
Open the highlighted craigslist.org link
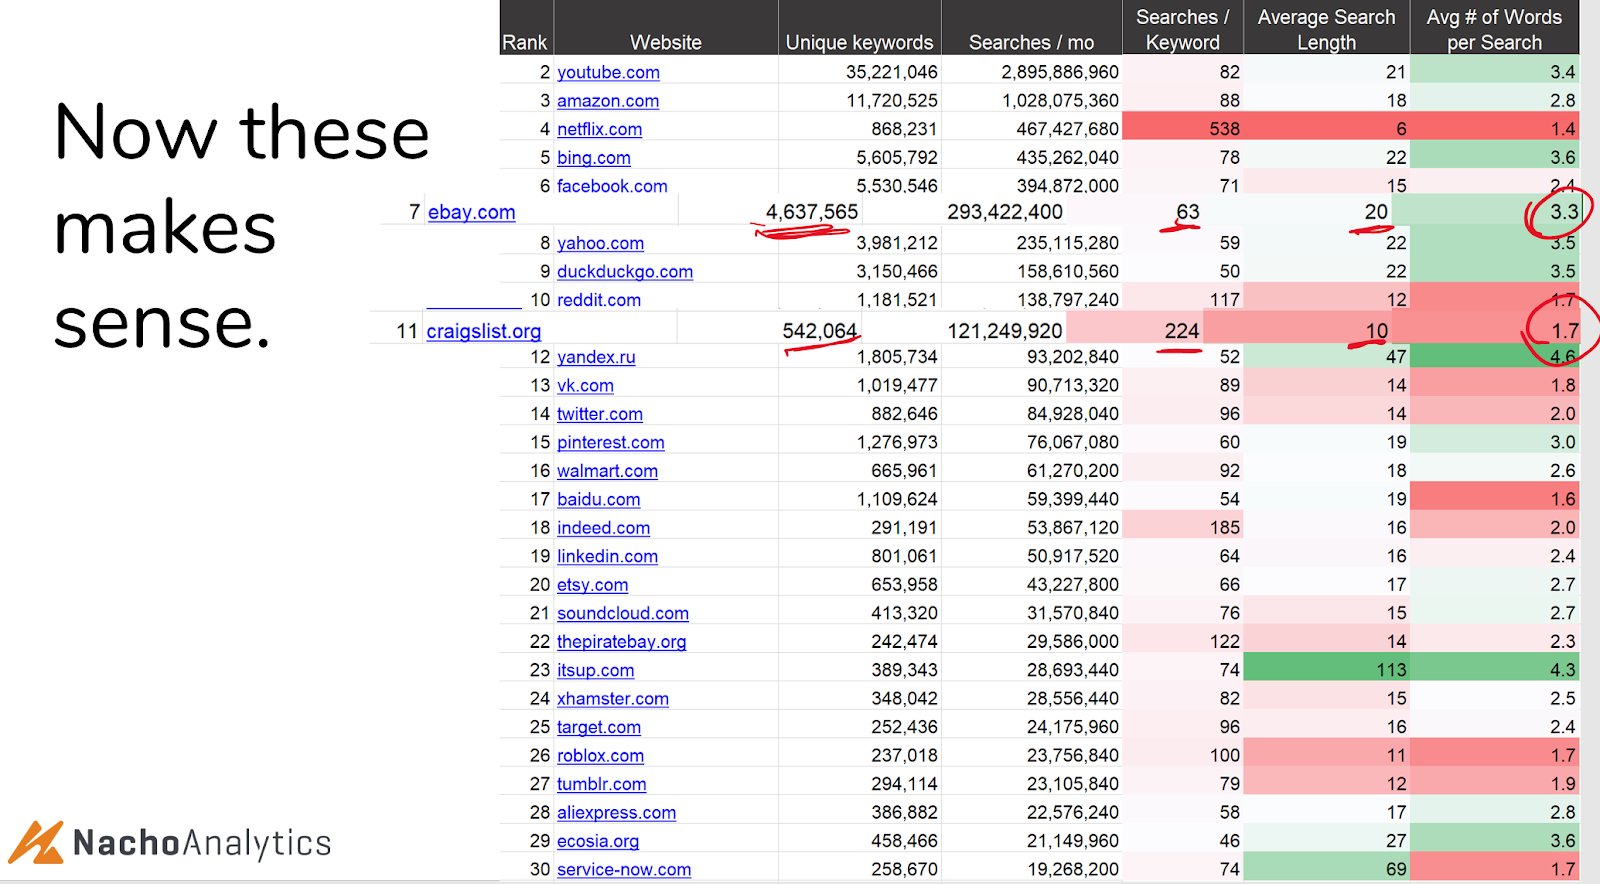(x=484, y=331)
